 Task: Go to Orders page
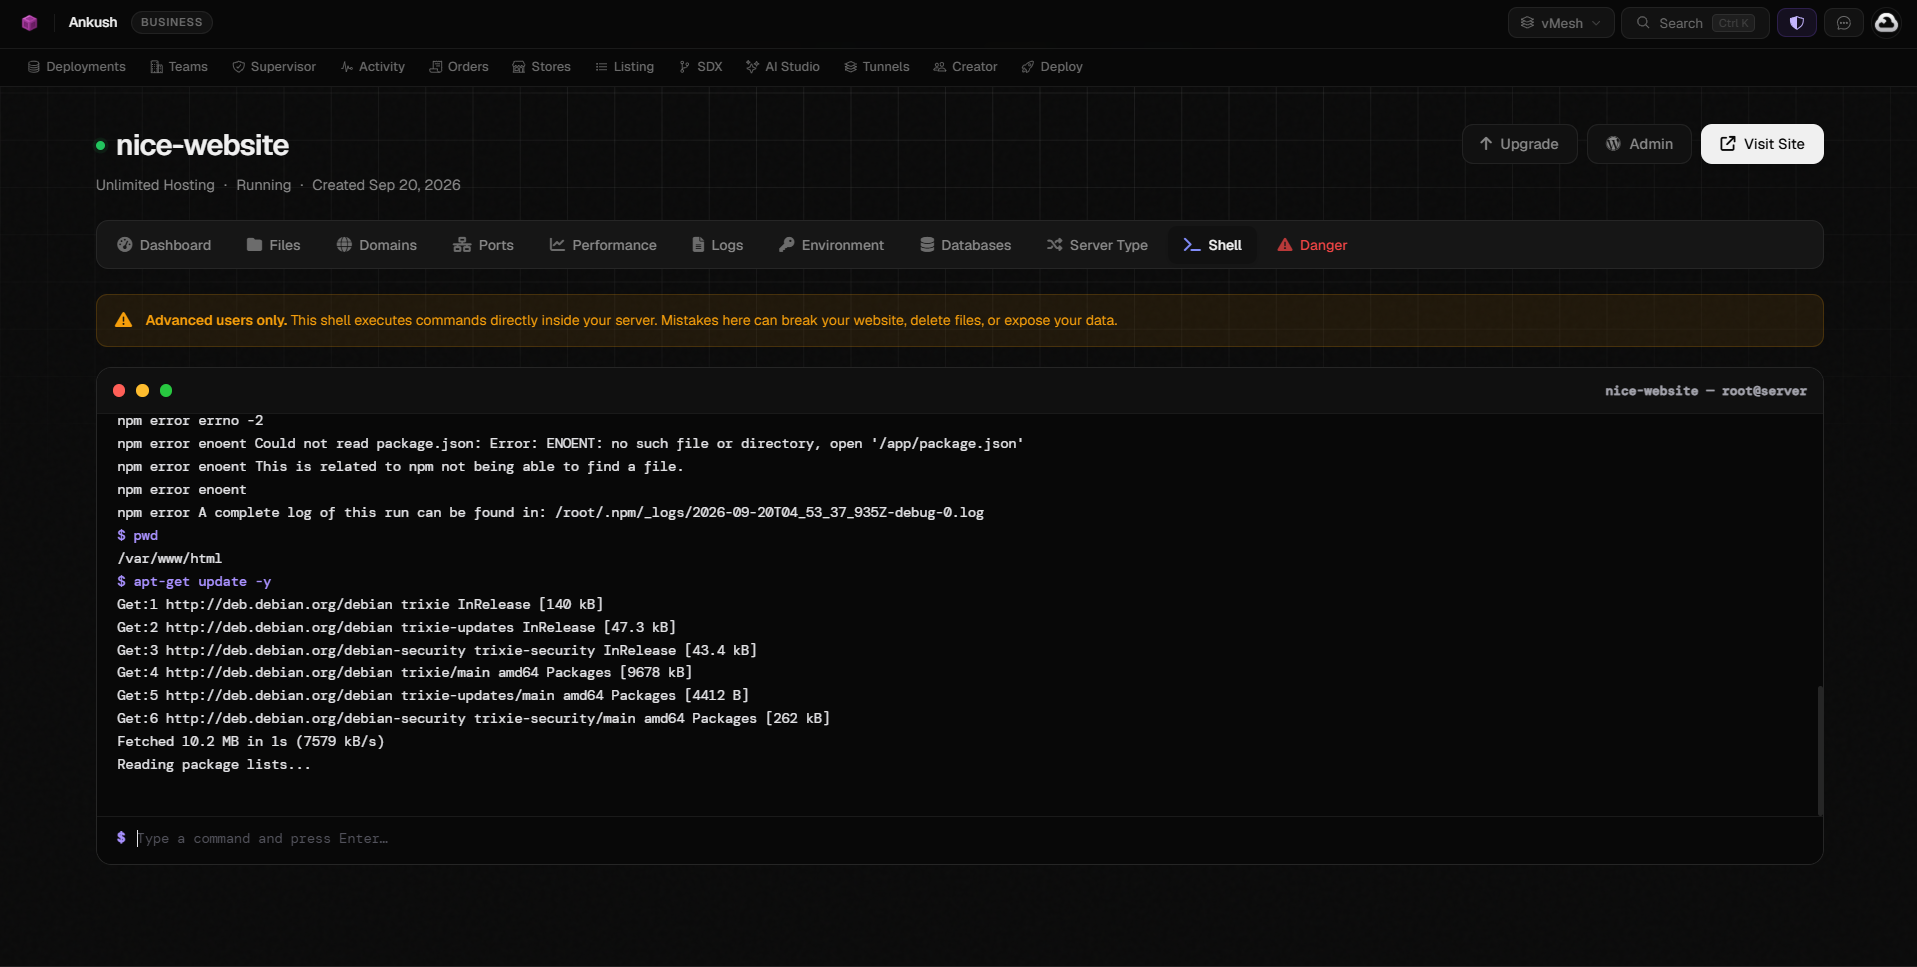(459, 67)
